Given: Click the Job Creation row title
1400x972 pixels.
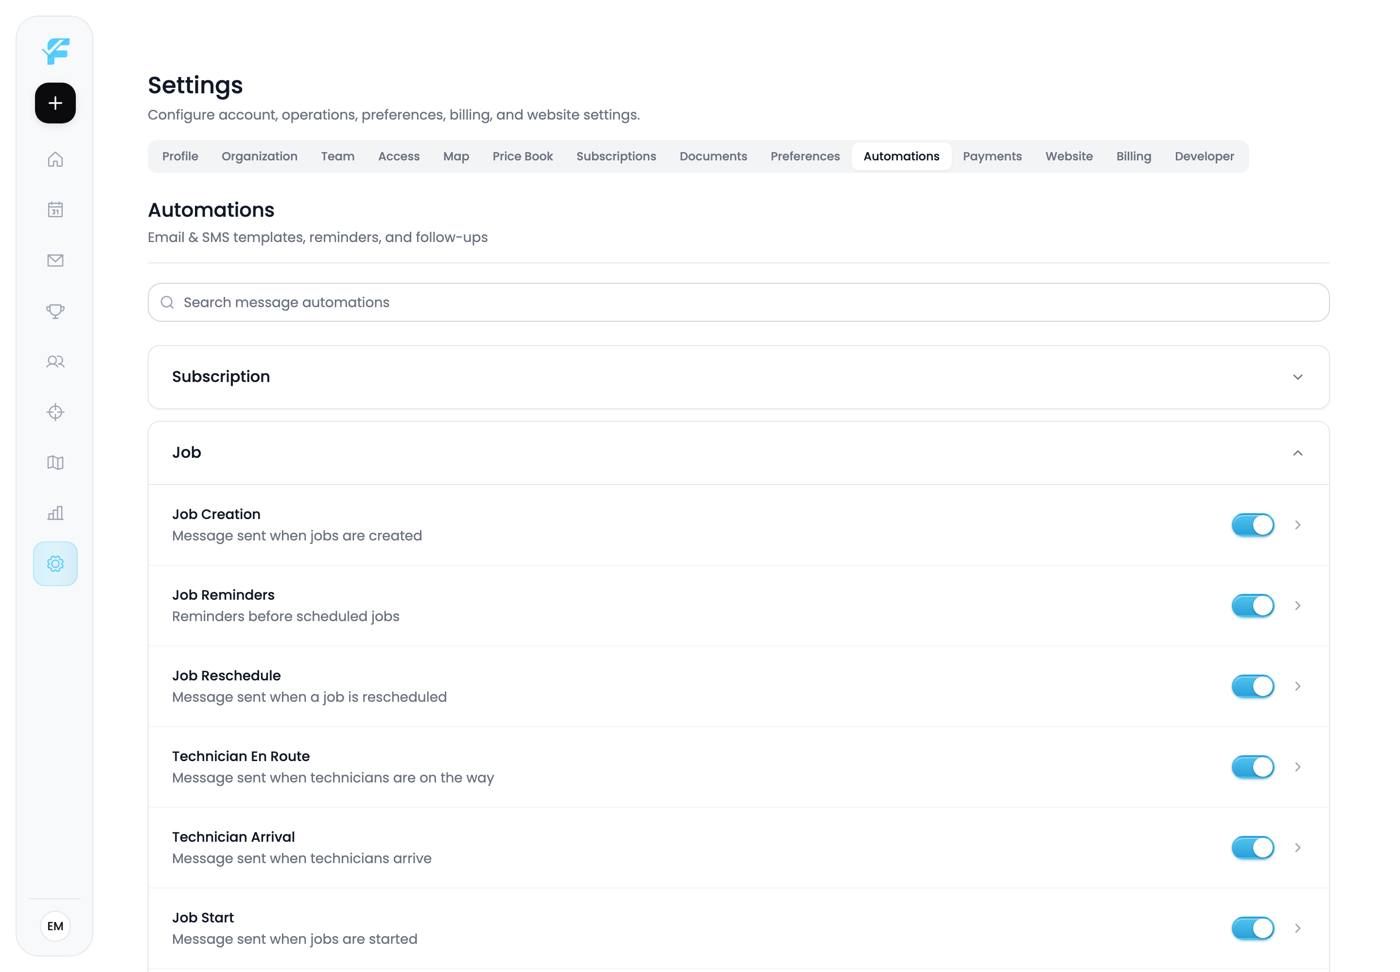Looking at the screenshot, I should pos(216,514).
